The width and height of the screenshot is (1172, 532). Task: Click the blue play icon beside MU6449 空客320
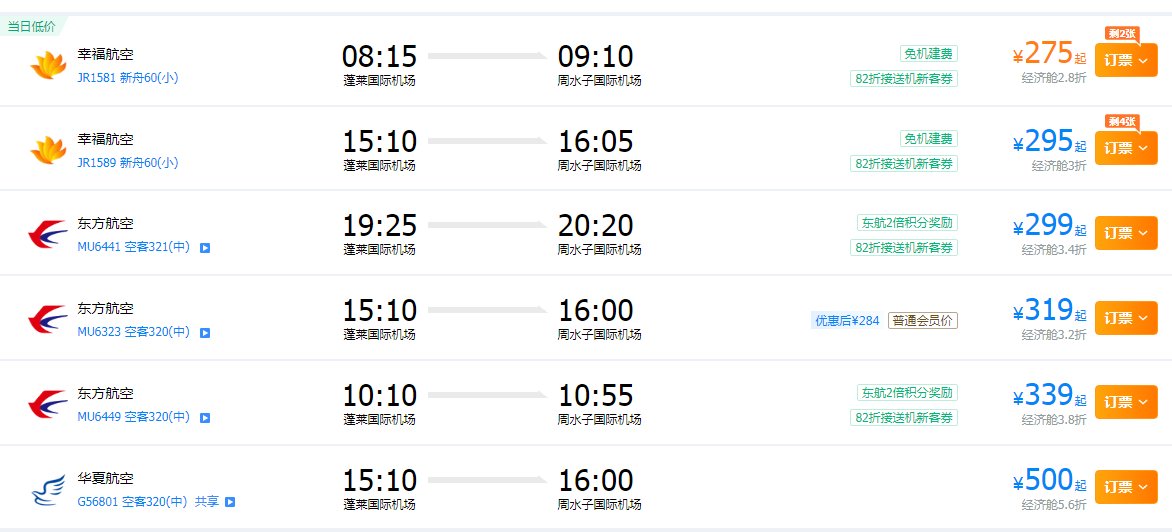(x=205, y=417)
